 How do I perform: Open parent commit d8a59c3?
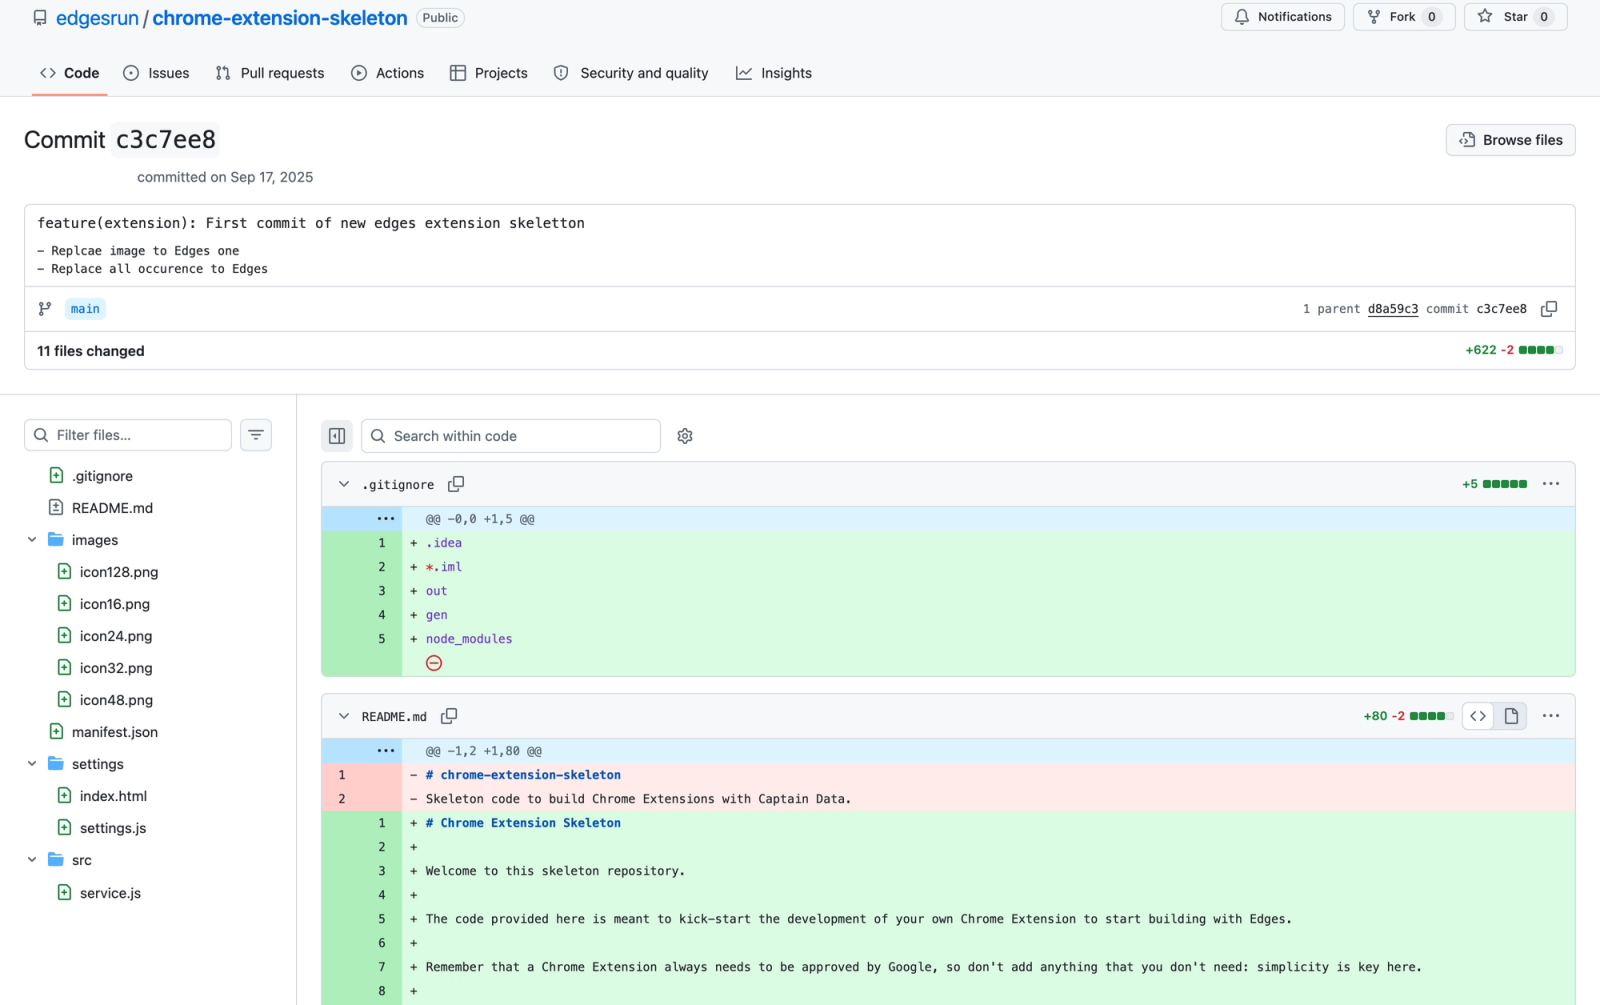(x=1393, y=309)
